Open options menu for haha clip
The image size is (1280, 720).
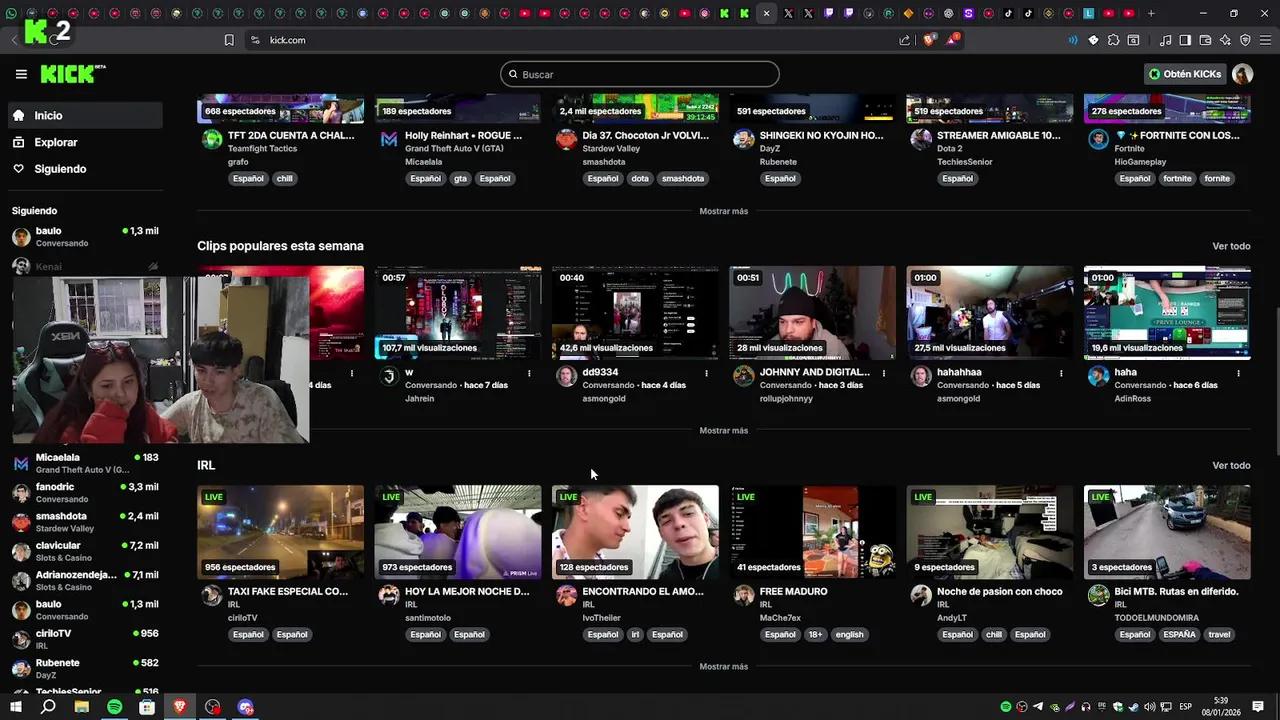tap(1238, 373)
